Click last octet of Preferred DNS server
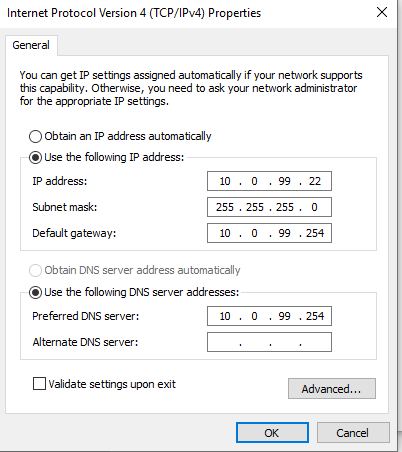 pyautogui.click(x=315, y=316)
